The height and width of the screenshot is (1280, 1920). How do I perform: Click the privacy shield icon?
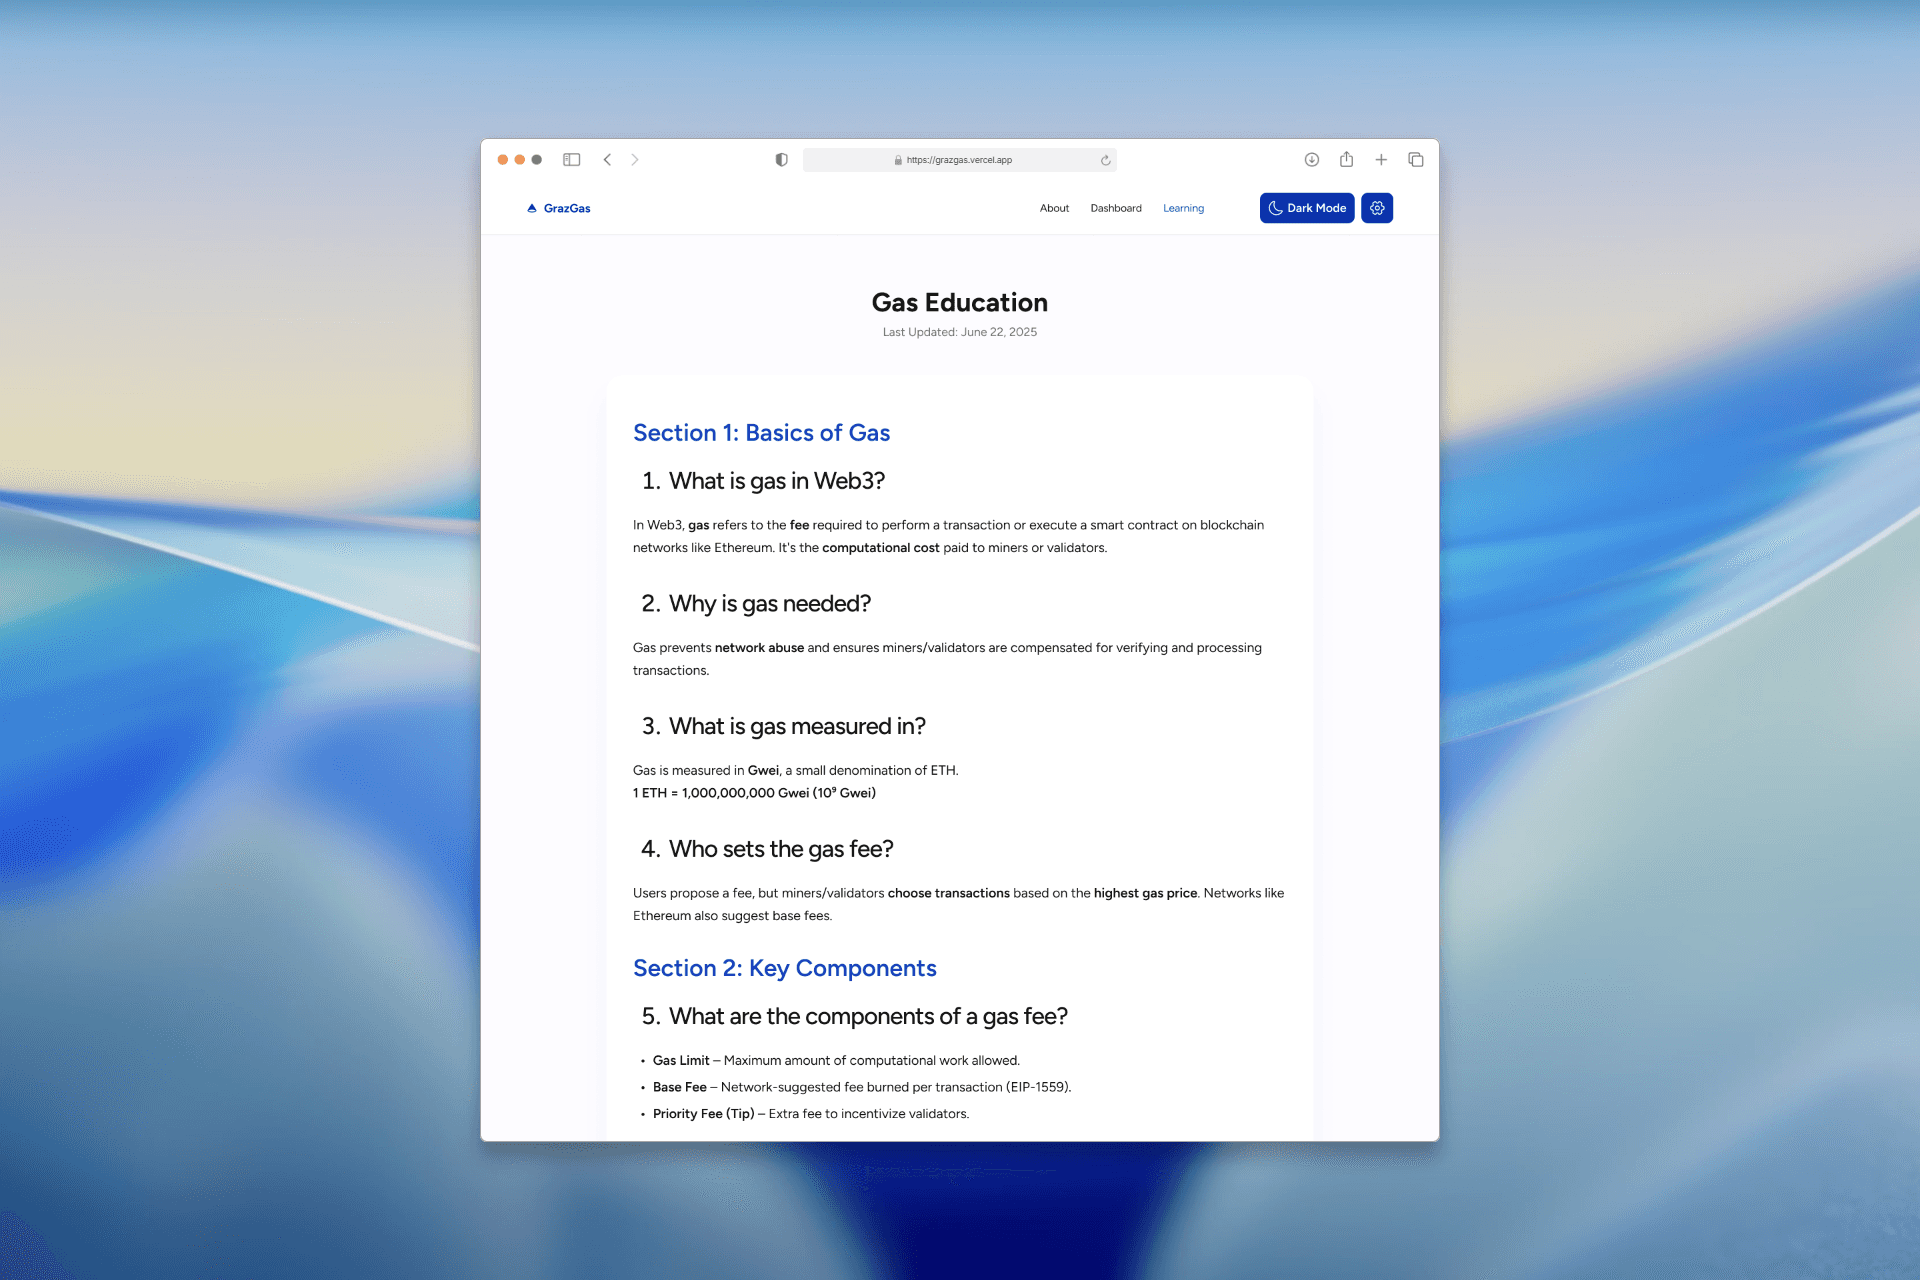(x=781, y=160)
